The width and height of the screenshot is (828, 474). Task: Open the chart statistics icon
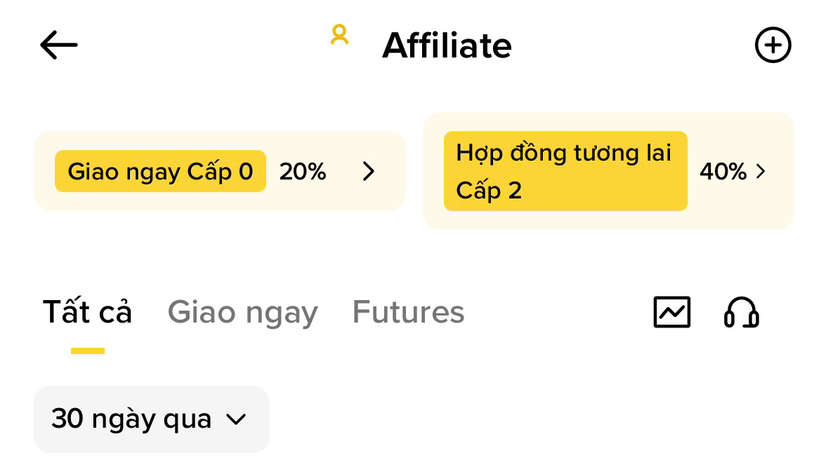[672, 313]
